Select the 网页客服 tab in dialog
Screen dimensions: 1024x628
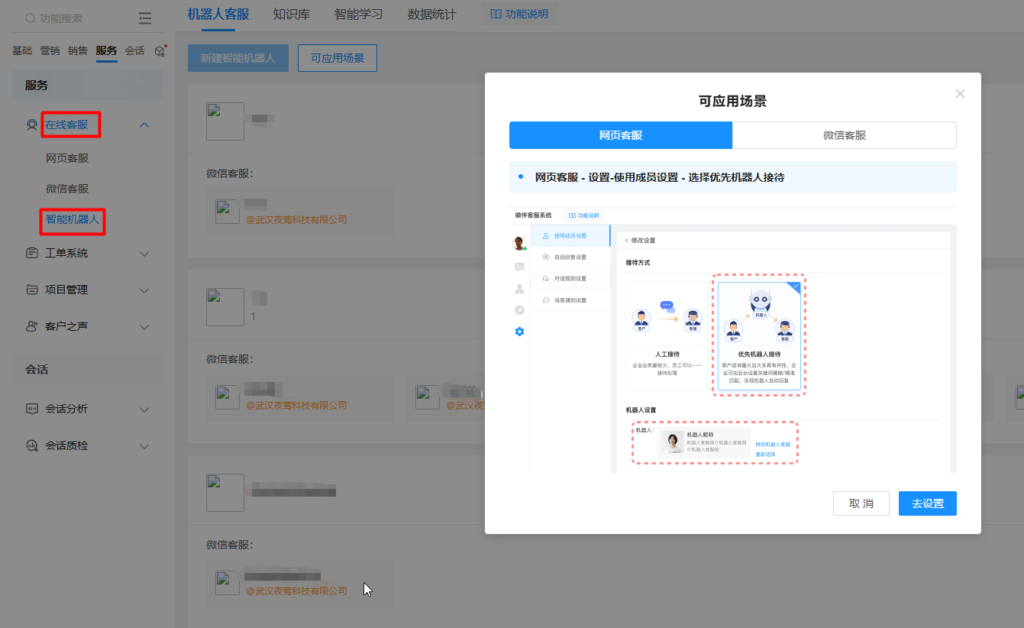click(x=620, y=135)
